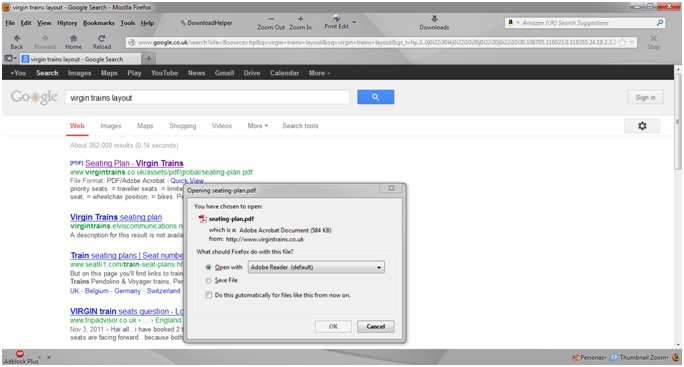Select the Save File radio button

pyautogui.click(x=209, y=281)
